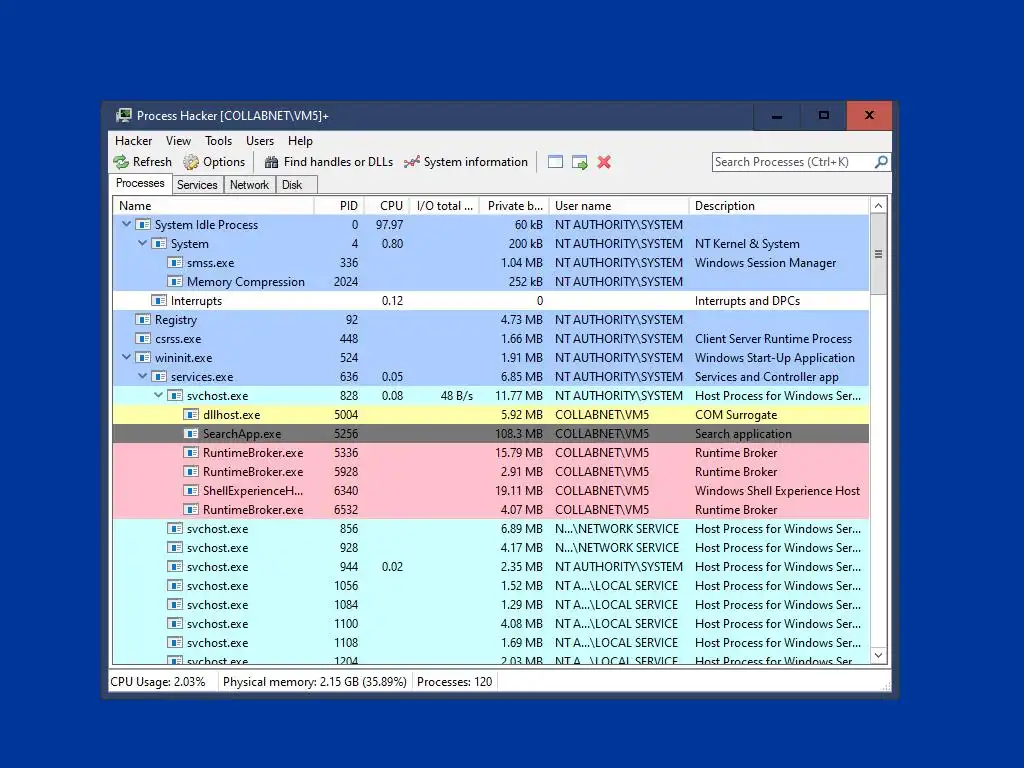Screen dimensions: 1024x768
Task: Sort by the PID column header
Action: click(x=340, y=206)
